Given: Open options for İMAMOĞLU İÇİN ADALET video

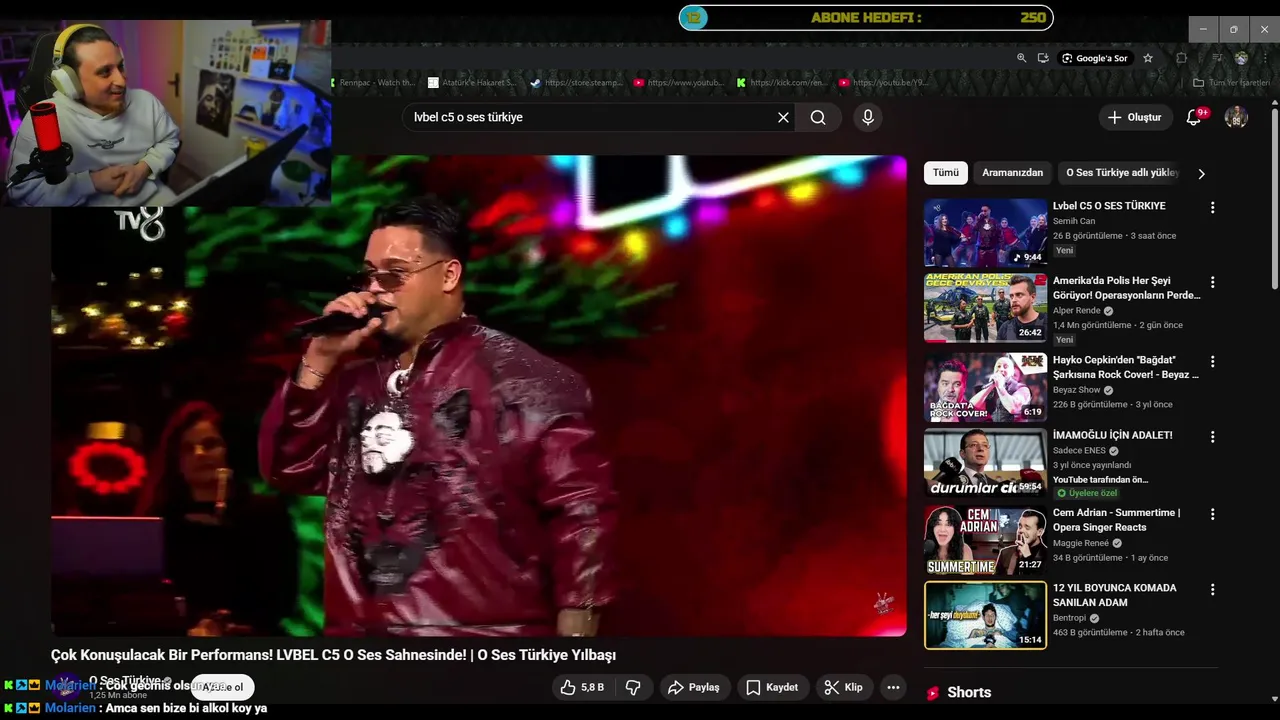Looking at the screenshot, I should (1212, 437).
